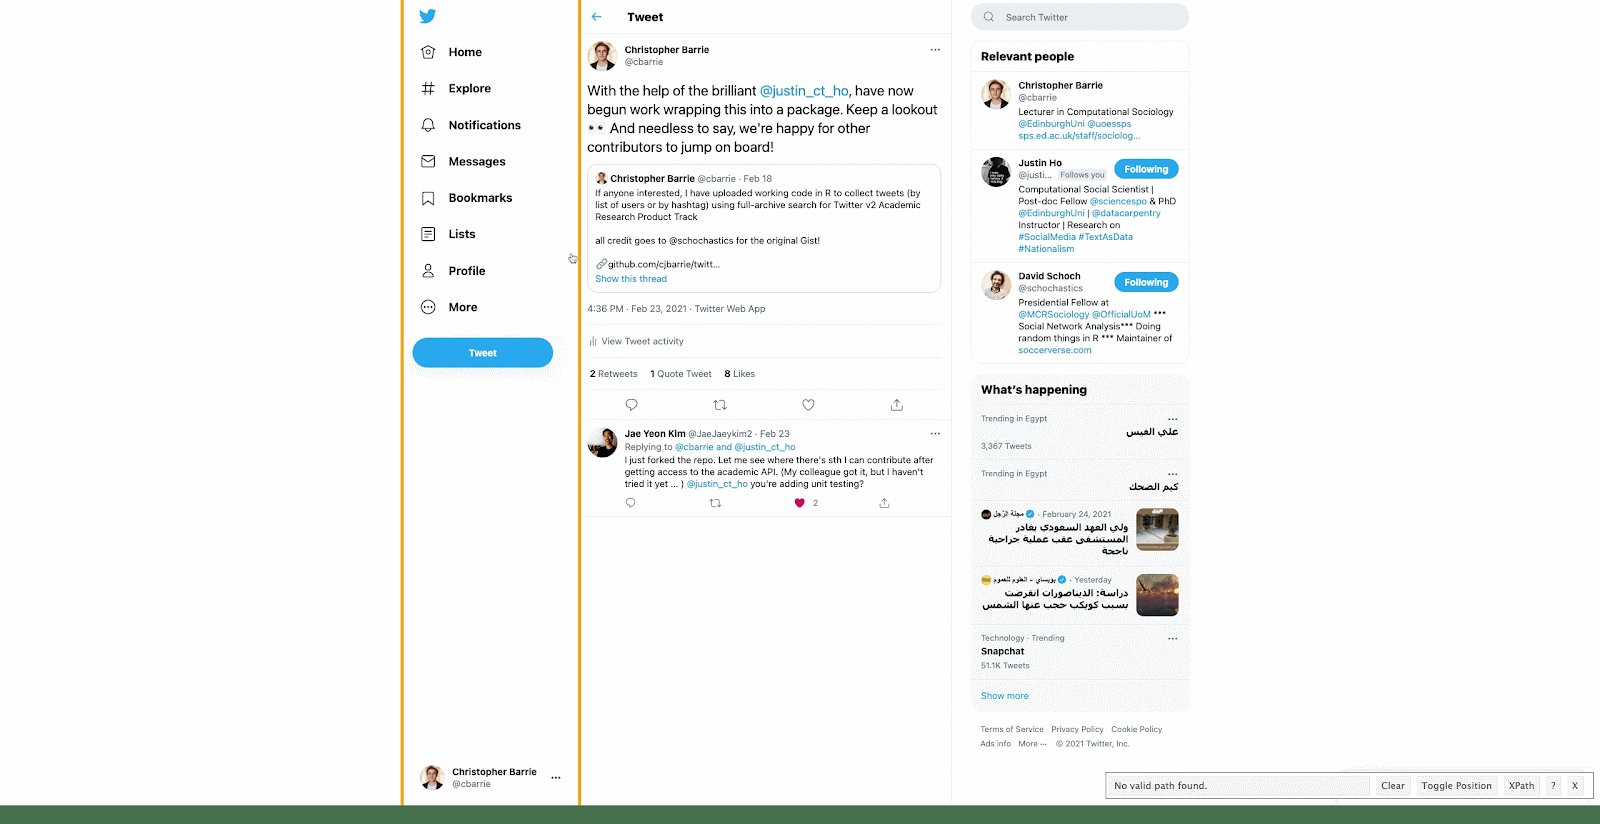This screenshot has height=824, width=1600.
Task: Click the Twitter bird logo
Action: point(428,16)
